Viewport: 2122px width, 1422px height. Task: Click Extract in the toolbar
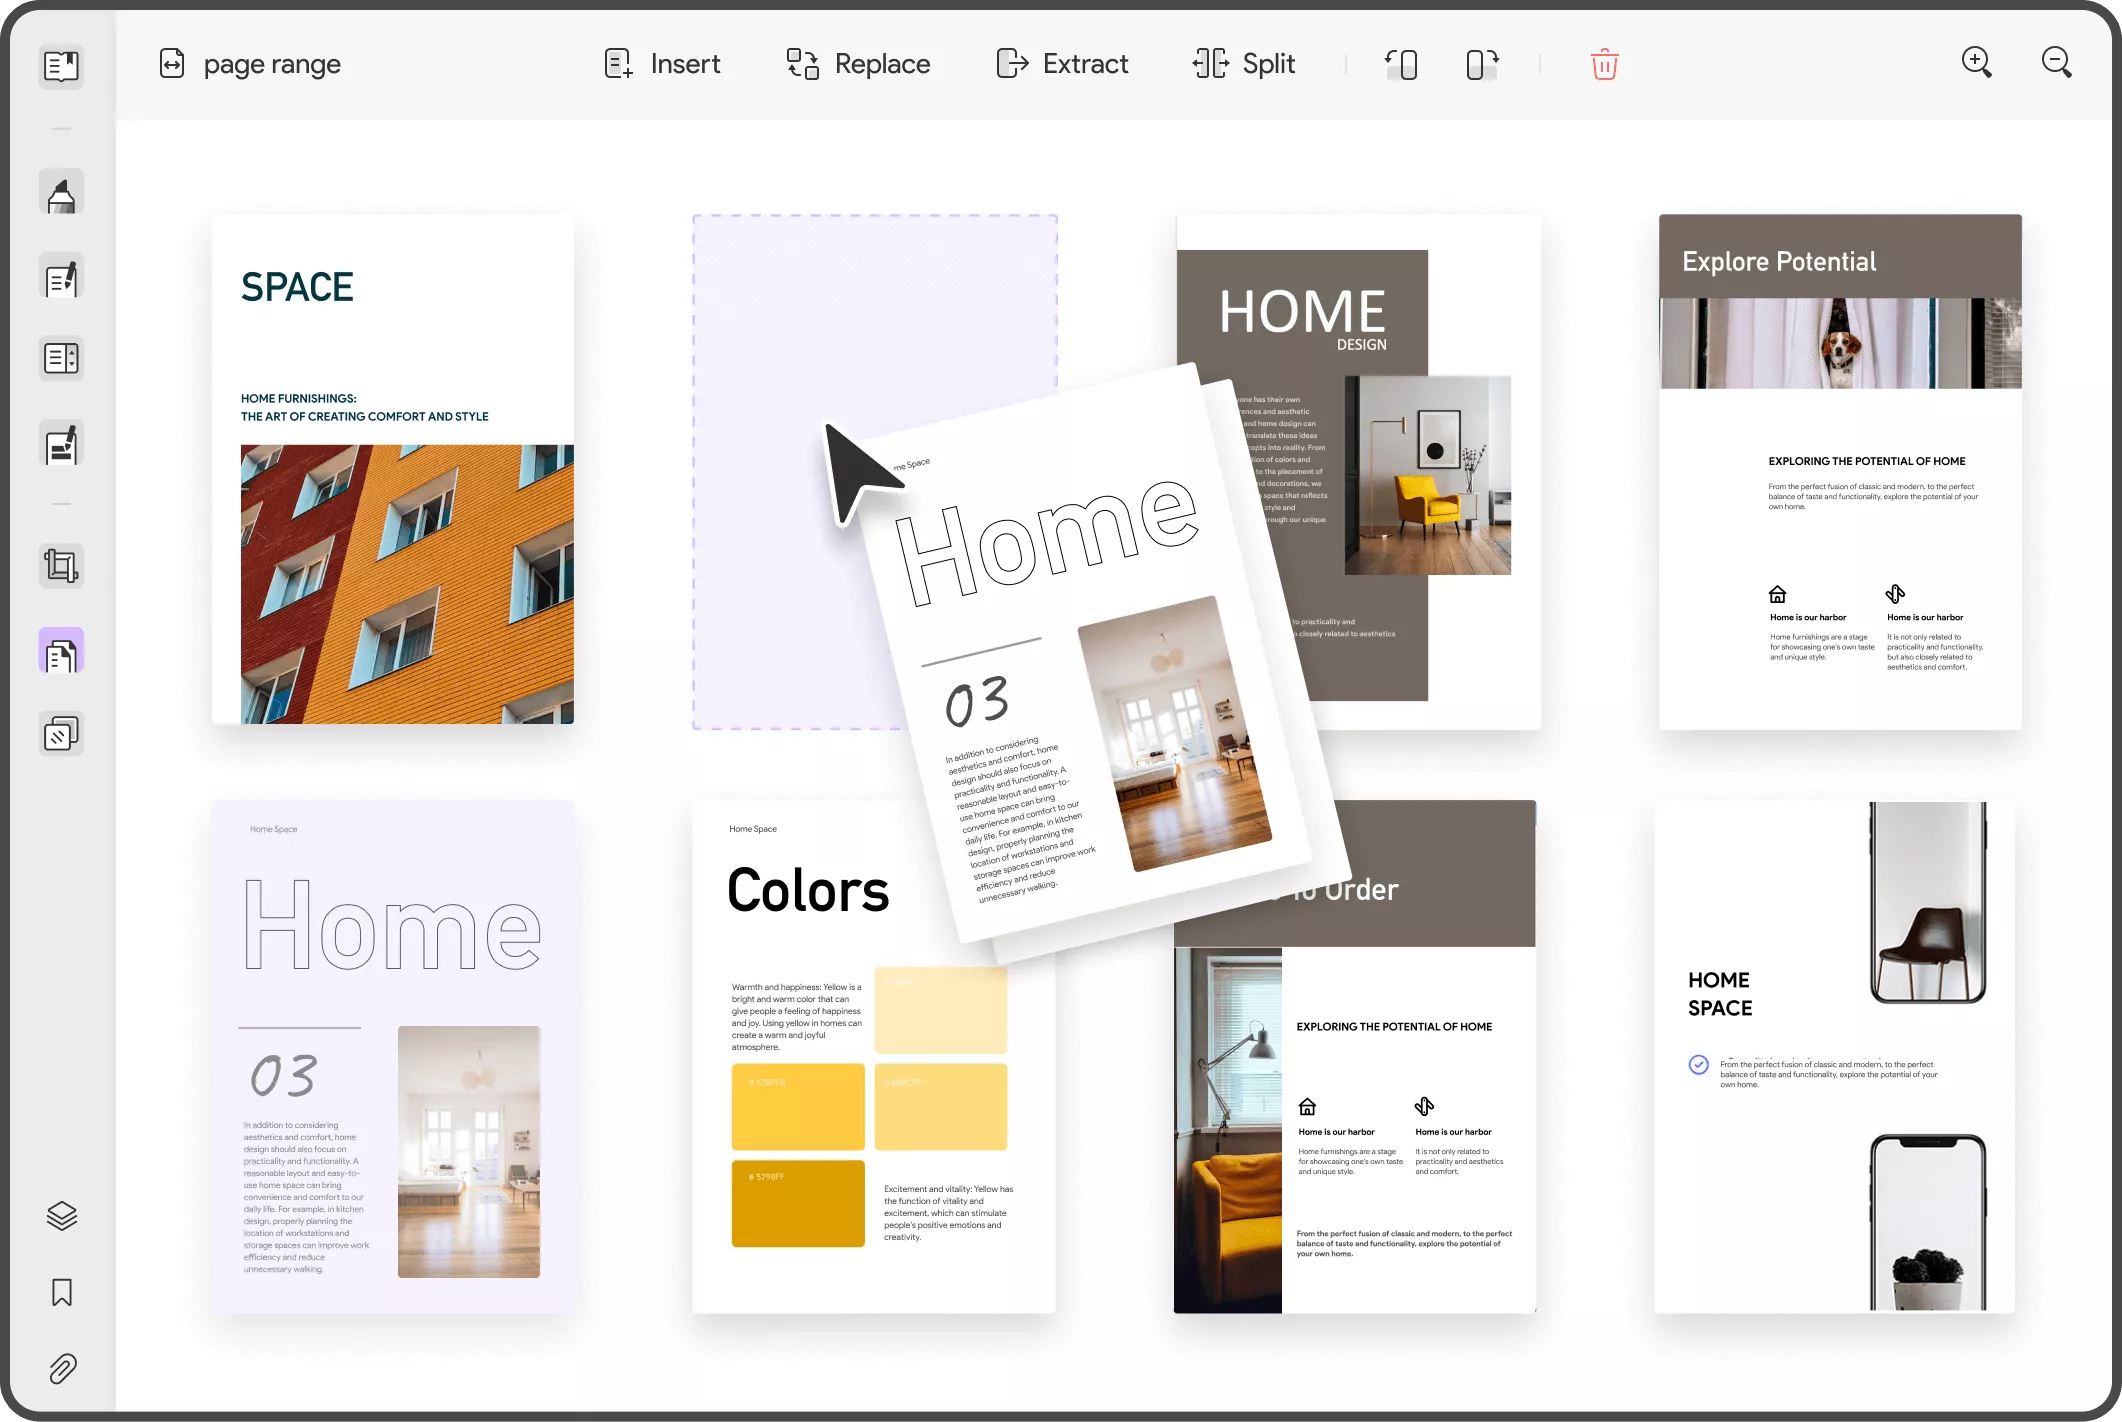tap(1062, 65)
